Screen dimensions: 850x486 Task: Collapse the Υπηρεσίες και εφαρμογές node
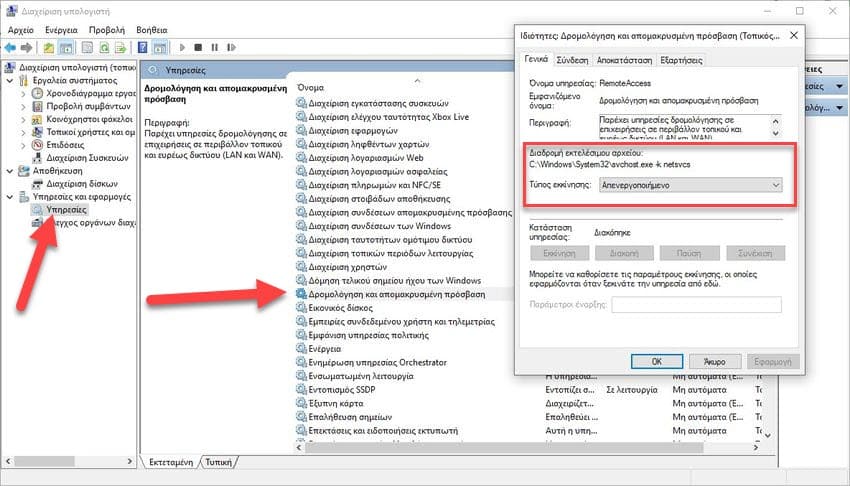pyautogui.click(x=10, y=197)
